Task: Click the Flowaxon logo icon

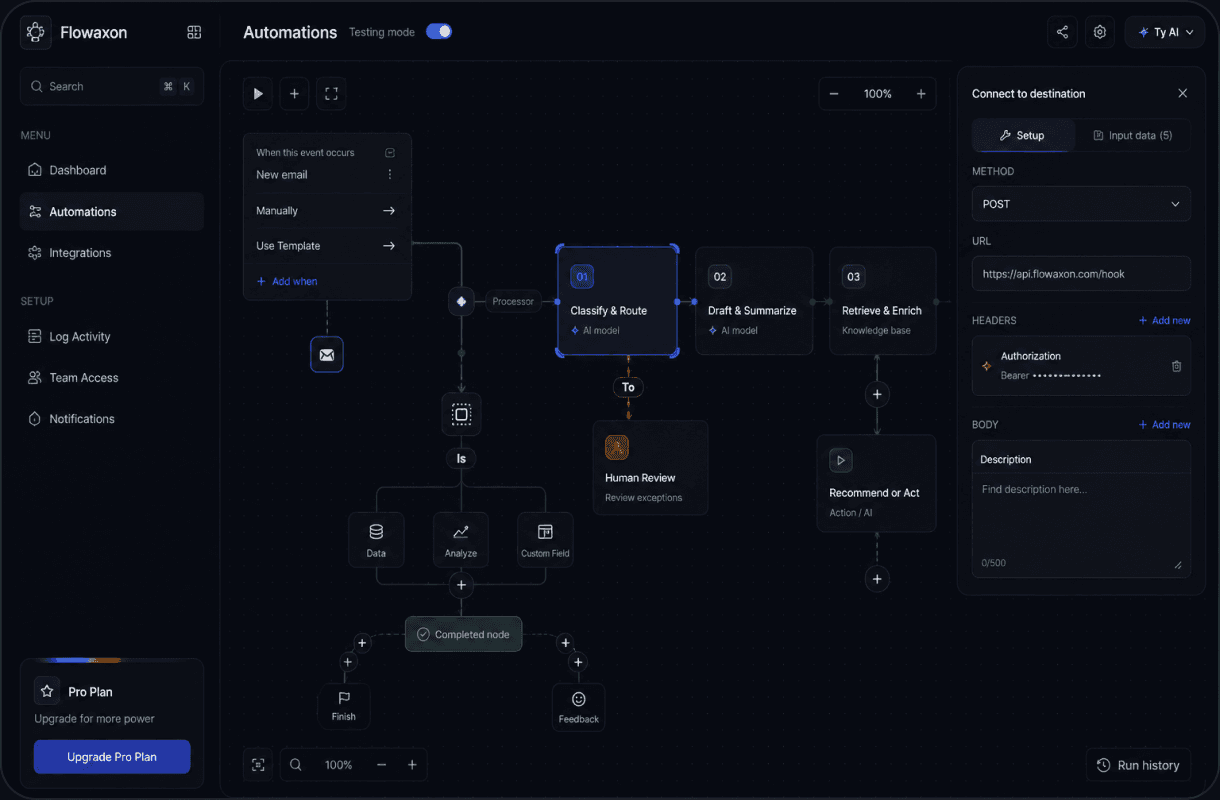Action: pyautogui.click(x=36, y=32)
